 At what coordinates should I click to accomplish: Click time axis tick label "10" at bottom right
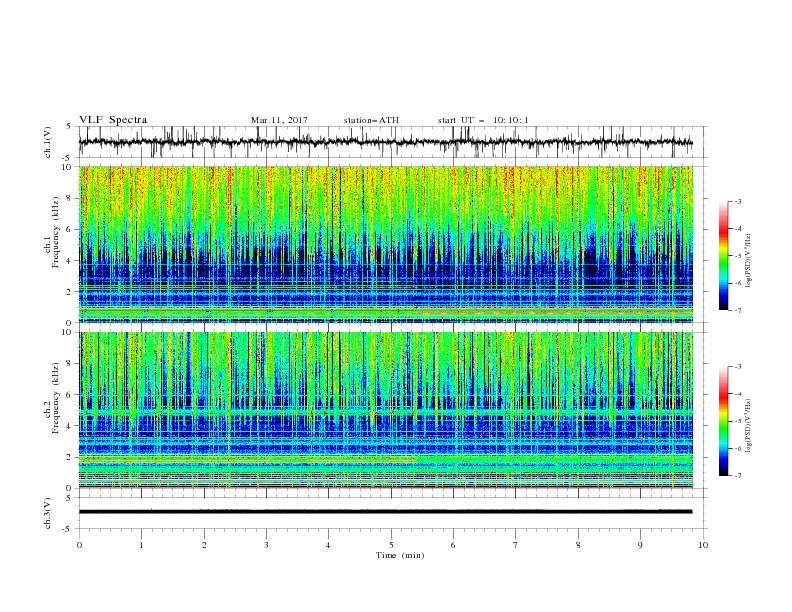(703, 545)
